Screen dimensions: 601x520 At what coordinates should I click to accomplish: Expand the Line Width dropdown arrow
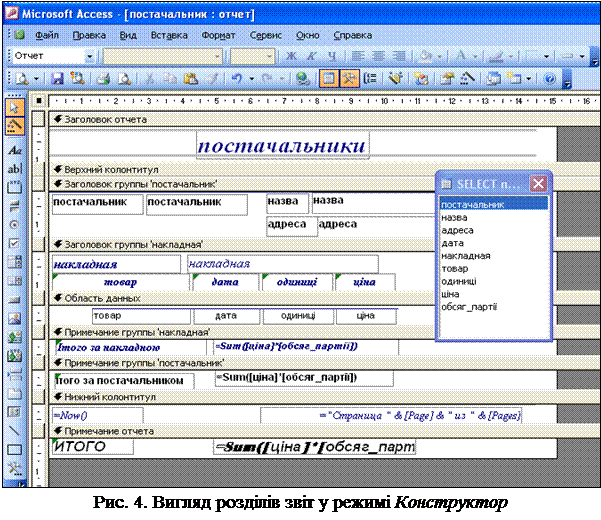pyautogui.click(x=547, y=56)
